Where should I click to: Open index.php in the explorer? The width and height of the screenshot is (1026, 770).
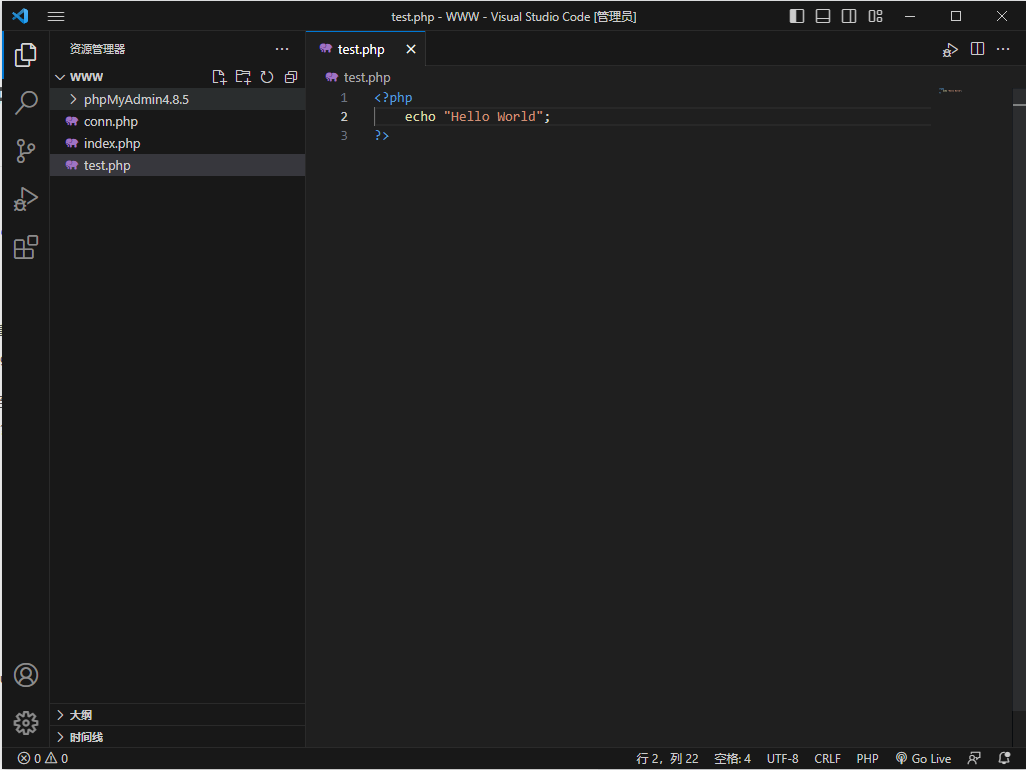(177, 143)
